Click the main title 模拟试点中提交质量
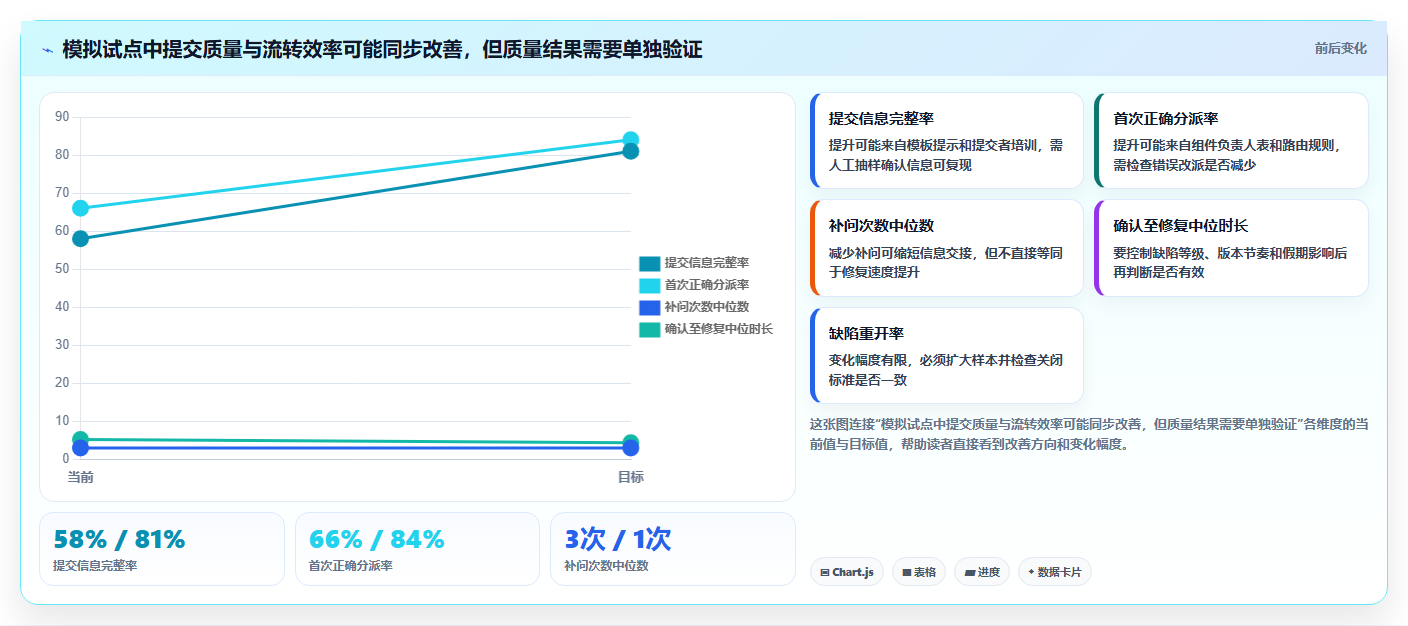 click(x=382, y=49)
